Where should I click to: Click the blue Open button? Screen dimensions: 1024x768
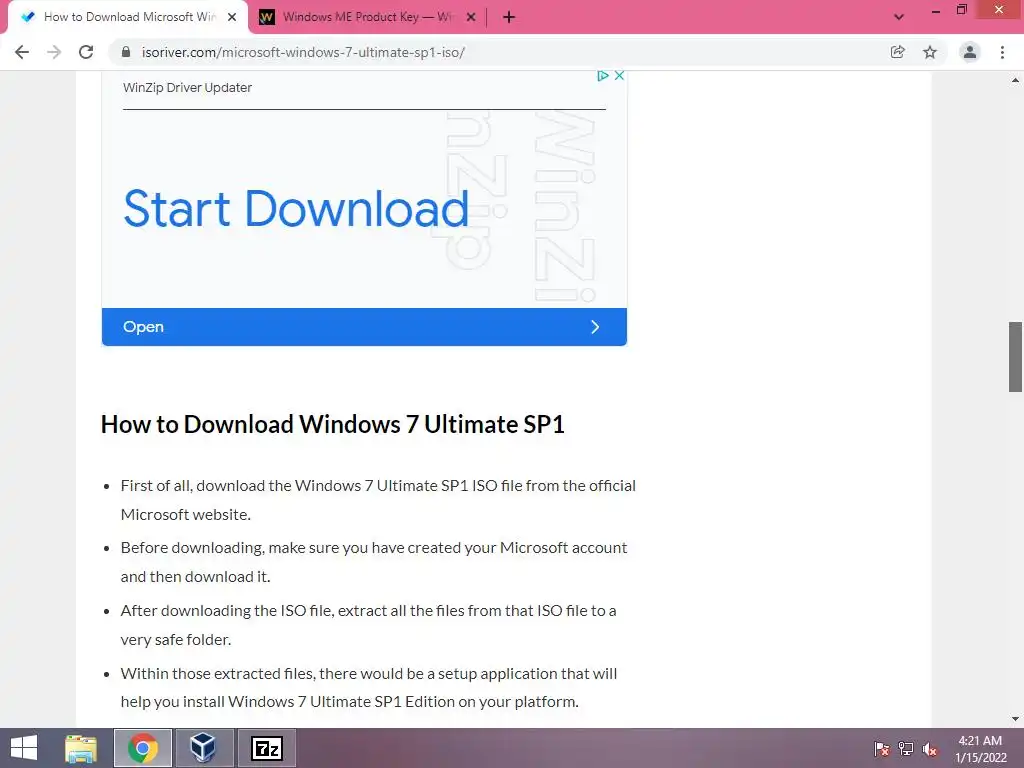pos(364,327)
